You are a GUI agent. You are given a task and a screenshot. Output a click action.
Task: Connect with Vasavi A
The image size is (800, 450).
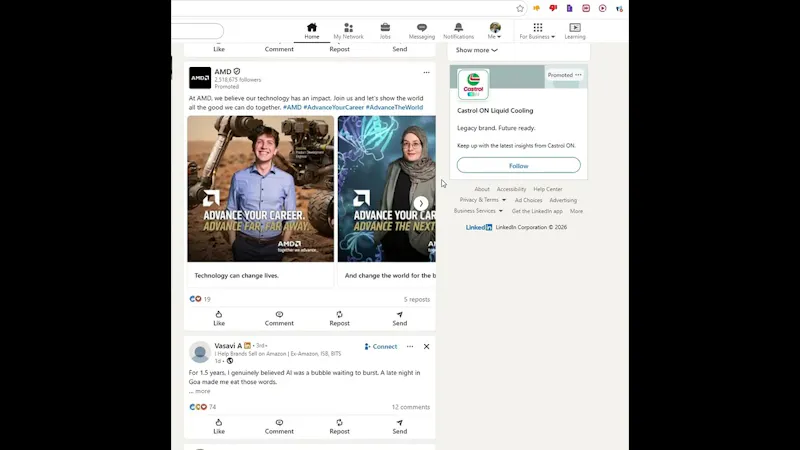pos(381,346)
